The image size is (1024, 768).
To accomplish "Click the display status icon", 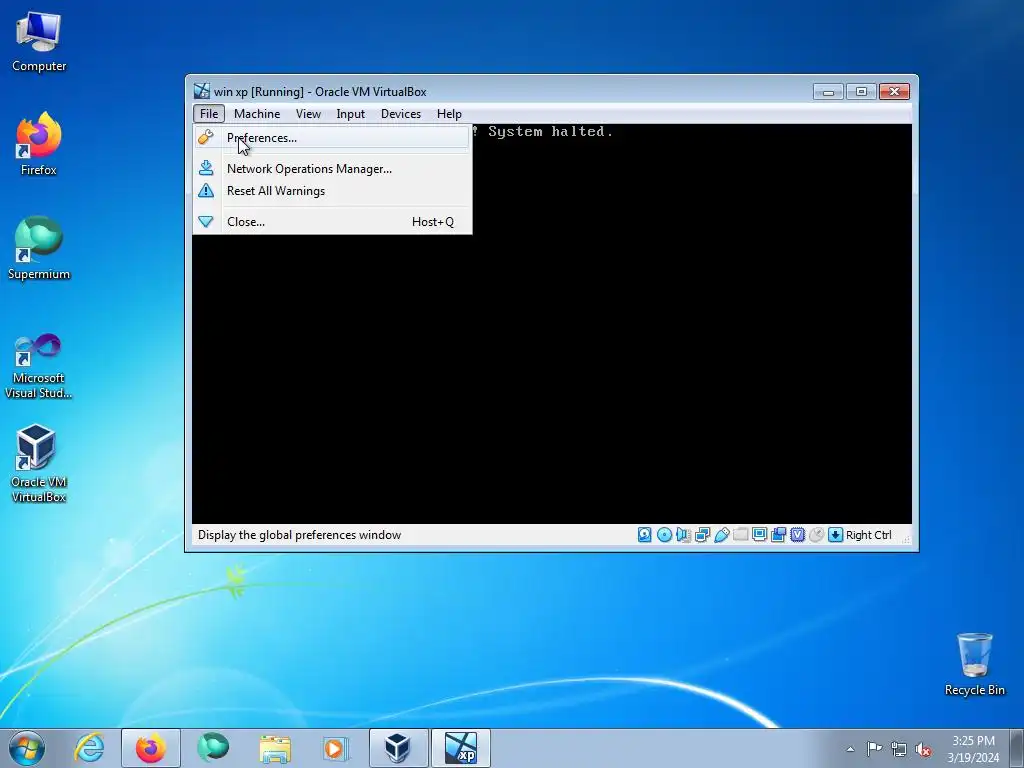I will (760, 535).
